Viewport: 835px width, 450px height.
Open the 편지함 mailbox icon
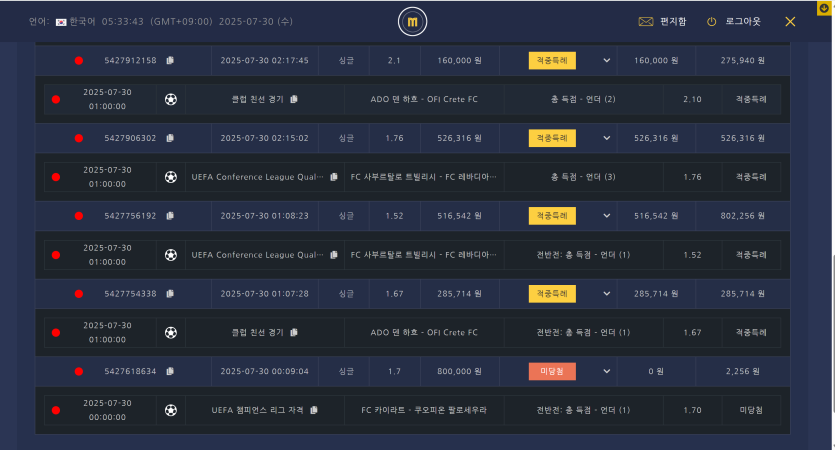pyautogui.click(x=645, y=21)
